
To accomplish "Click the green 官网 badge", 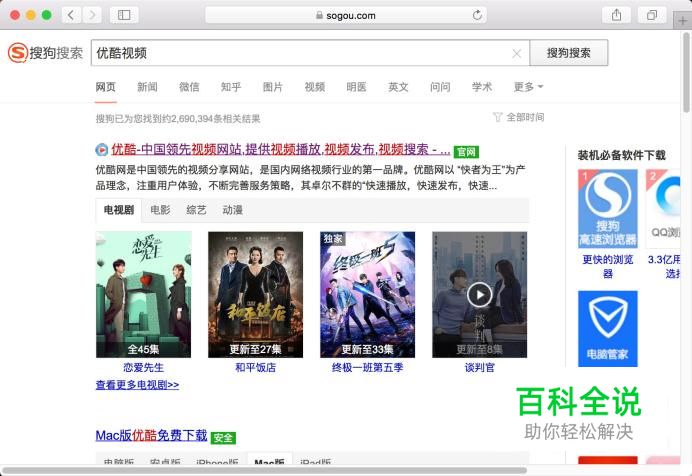I will [x=466, y=152].
